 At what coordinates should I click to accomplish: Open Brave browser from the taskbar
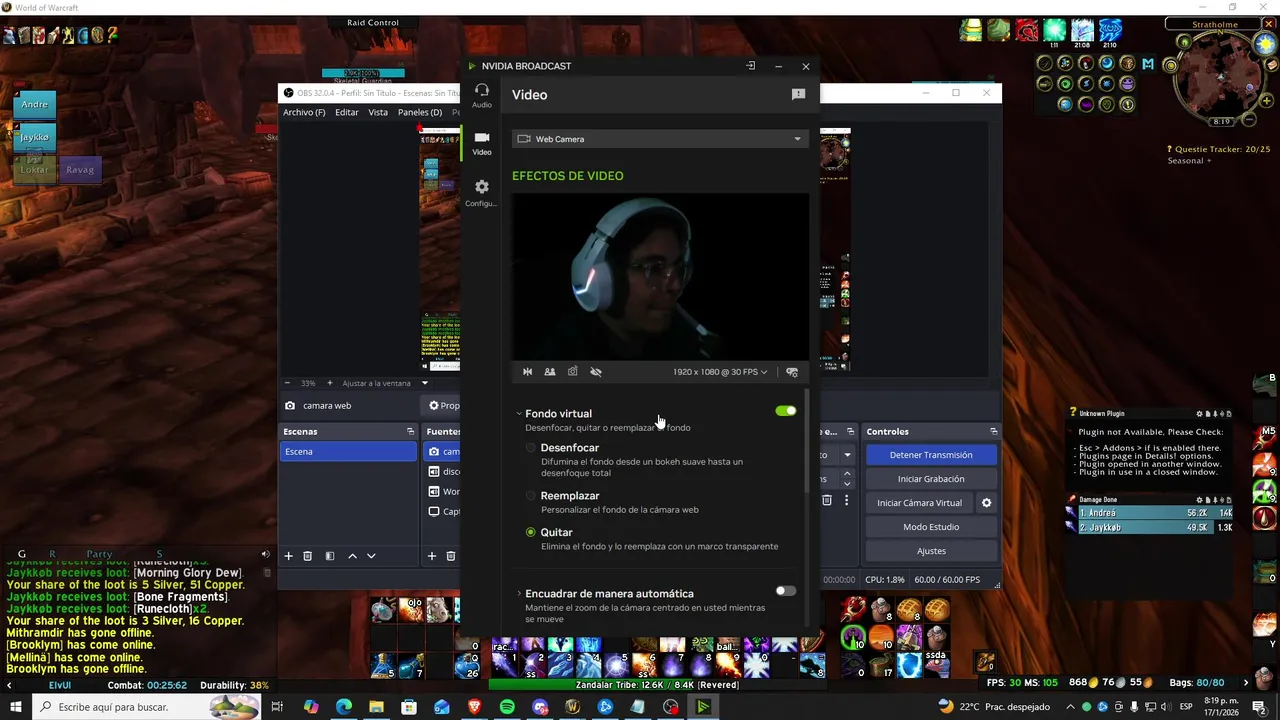pos(474,707)
